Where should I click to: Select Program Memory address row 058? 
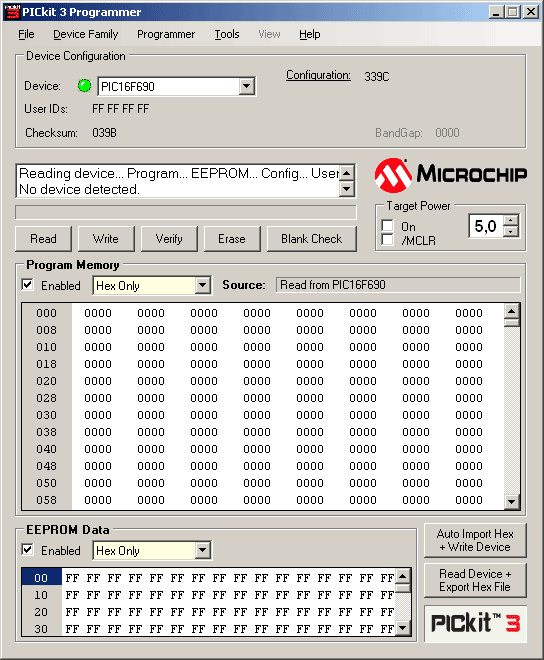(x=46, y=500)
